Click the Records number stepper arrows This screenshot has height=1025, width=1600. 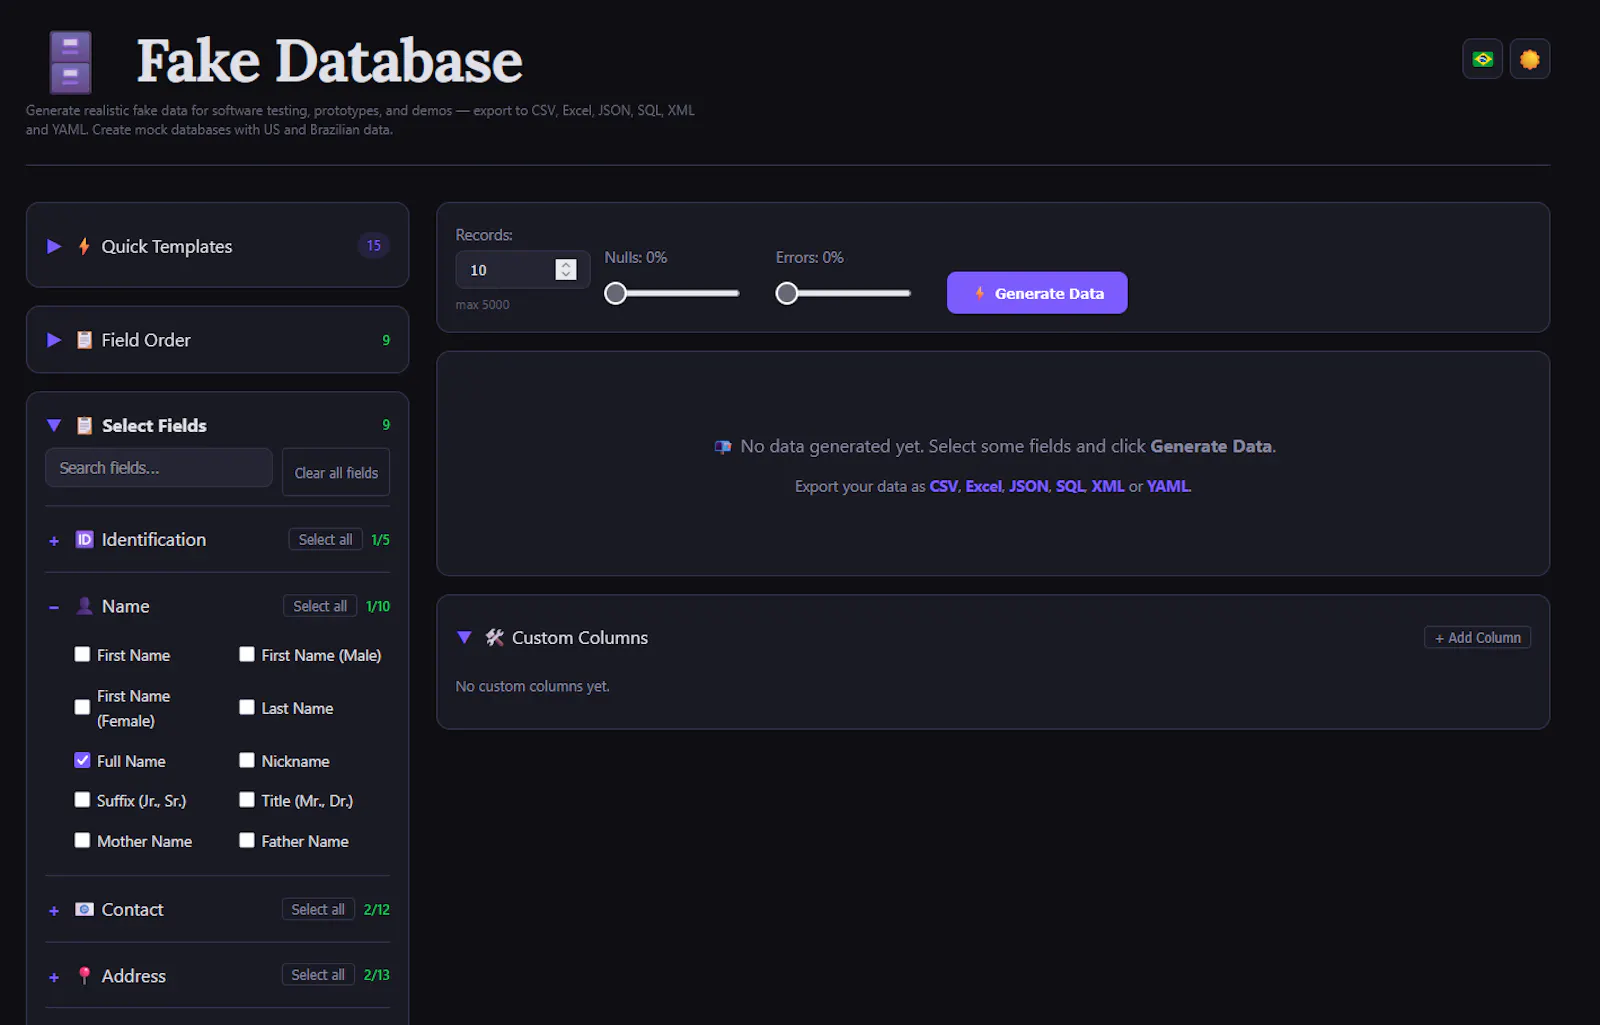coord(566,269)
